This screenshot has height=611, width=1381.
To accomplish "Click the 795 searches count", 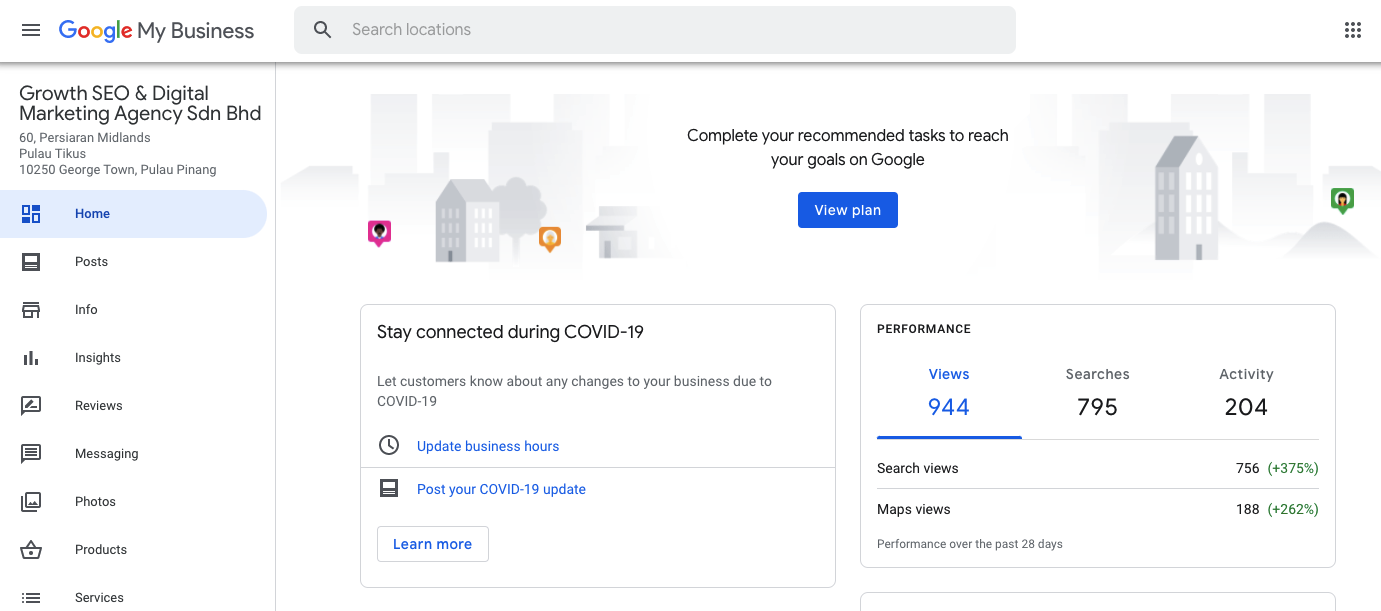I will click(1097, 407).
